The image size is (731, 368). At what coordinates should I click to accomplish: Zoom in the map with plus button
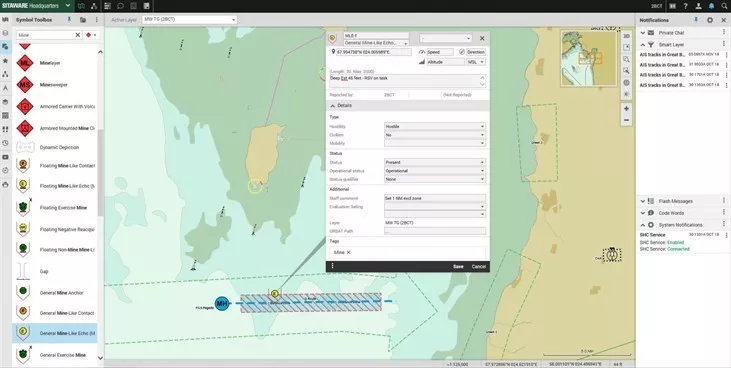pos(626,109)
